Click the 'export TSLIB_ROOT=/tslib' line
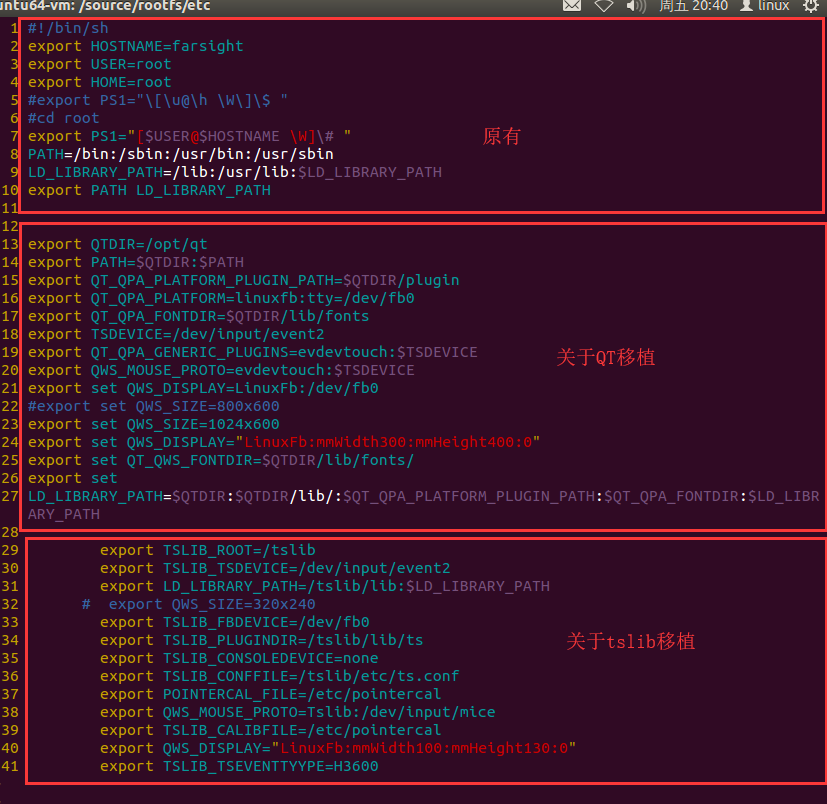This screenshot has height=804, width=827. pos(208,550)
